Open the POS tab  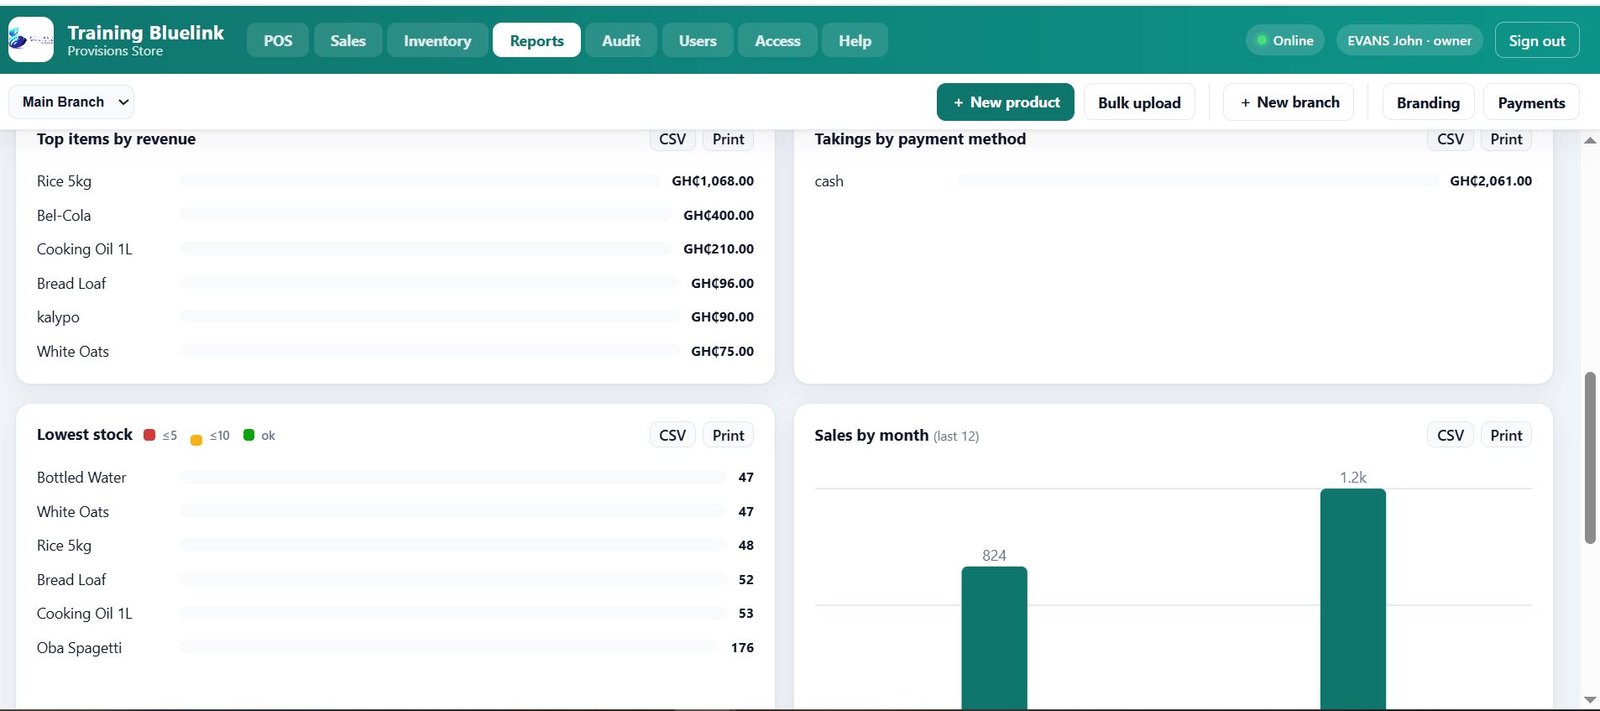(278, 40)
